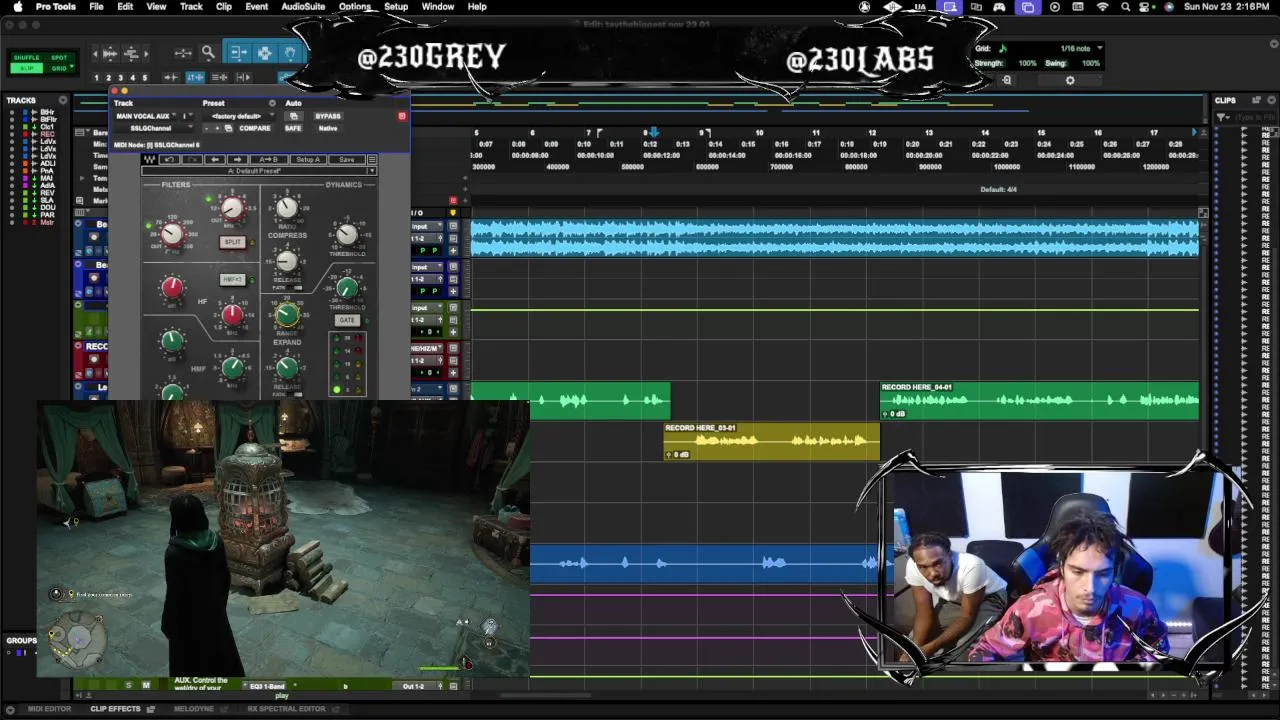The image size is (1280, 720).
Task: Click Save in the Waves toolbar
Action: [x=346, y=160]
